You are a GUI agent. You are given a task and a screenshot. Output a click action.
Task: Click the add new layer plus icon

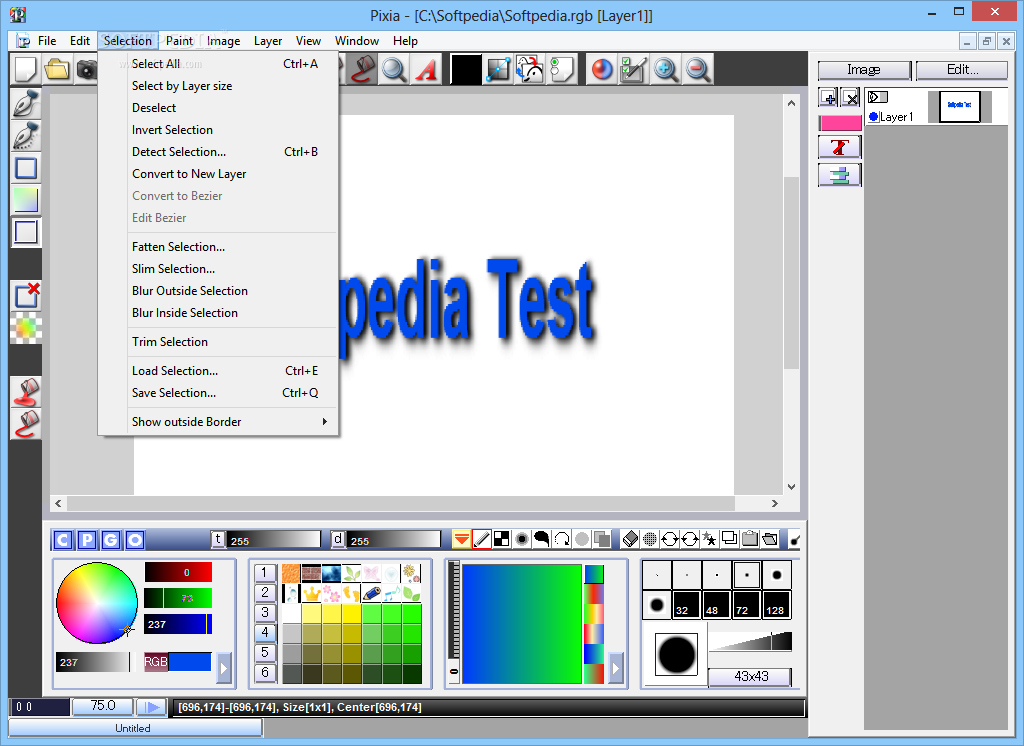(x=828, y=98)
